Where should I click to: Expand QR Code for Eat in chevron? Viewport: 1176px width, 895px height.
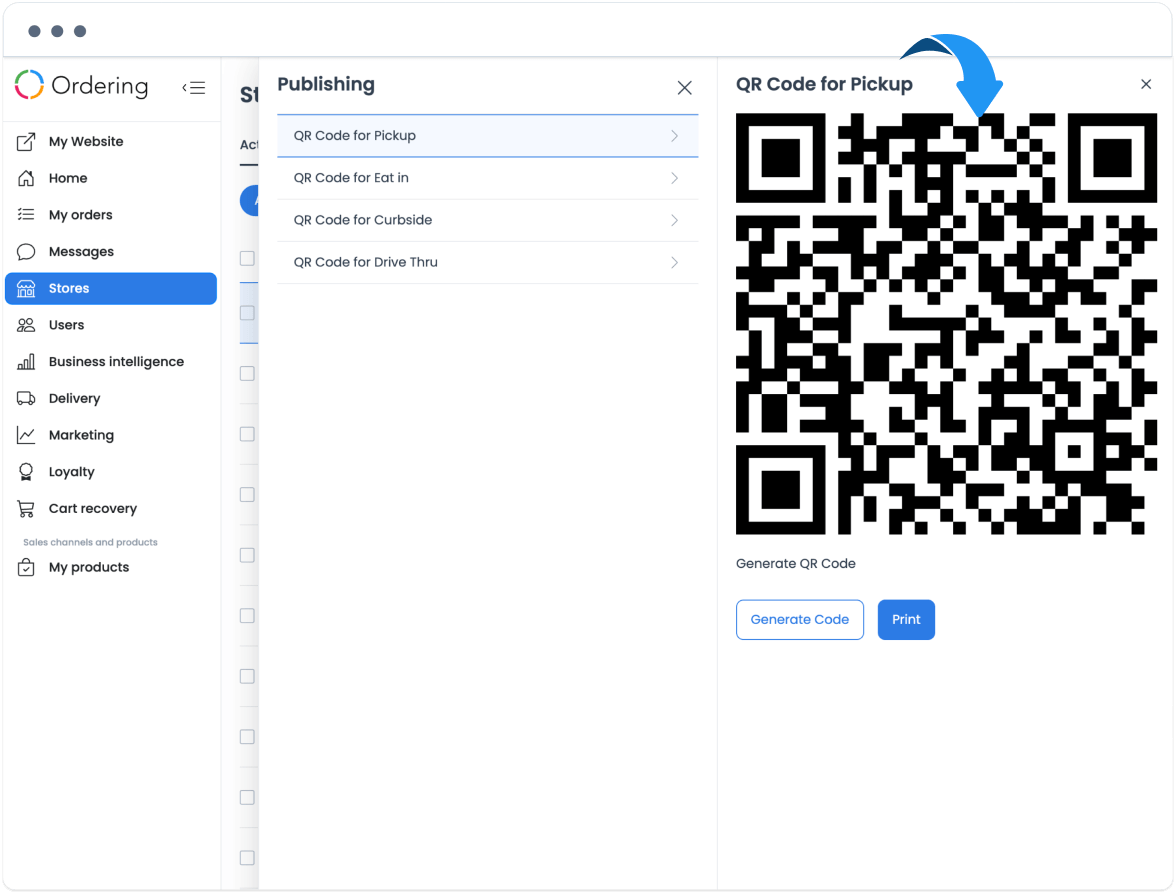(674, 178)
